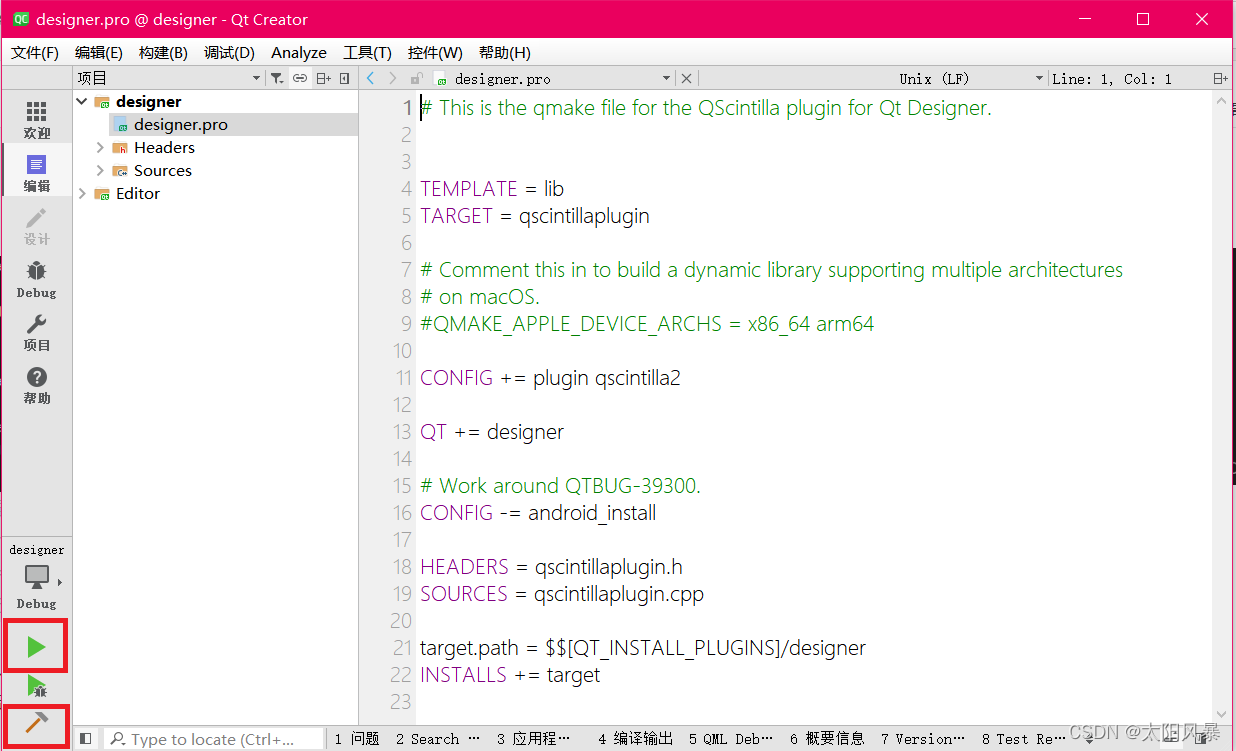
Task: Split the editor using the split icon
Action: pyautogui.click(x=322, y=77)
